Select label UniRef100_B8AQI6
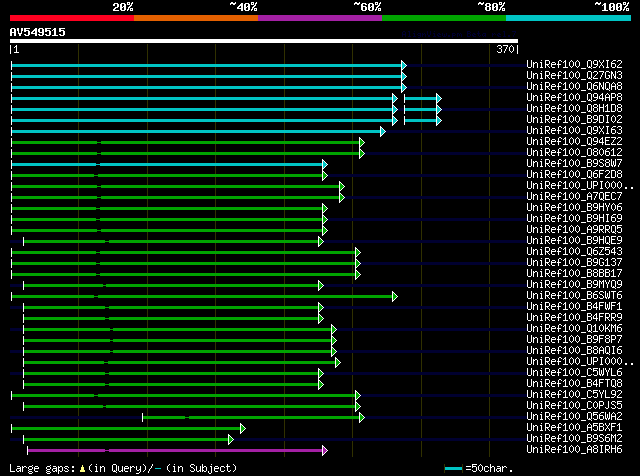Screen dimensions: 640x476 (x=574, y=351)
